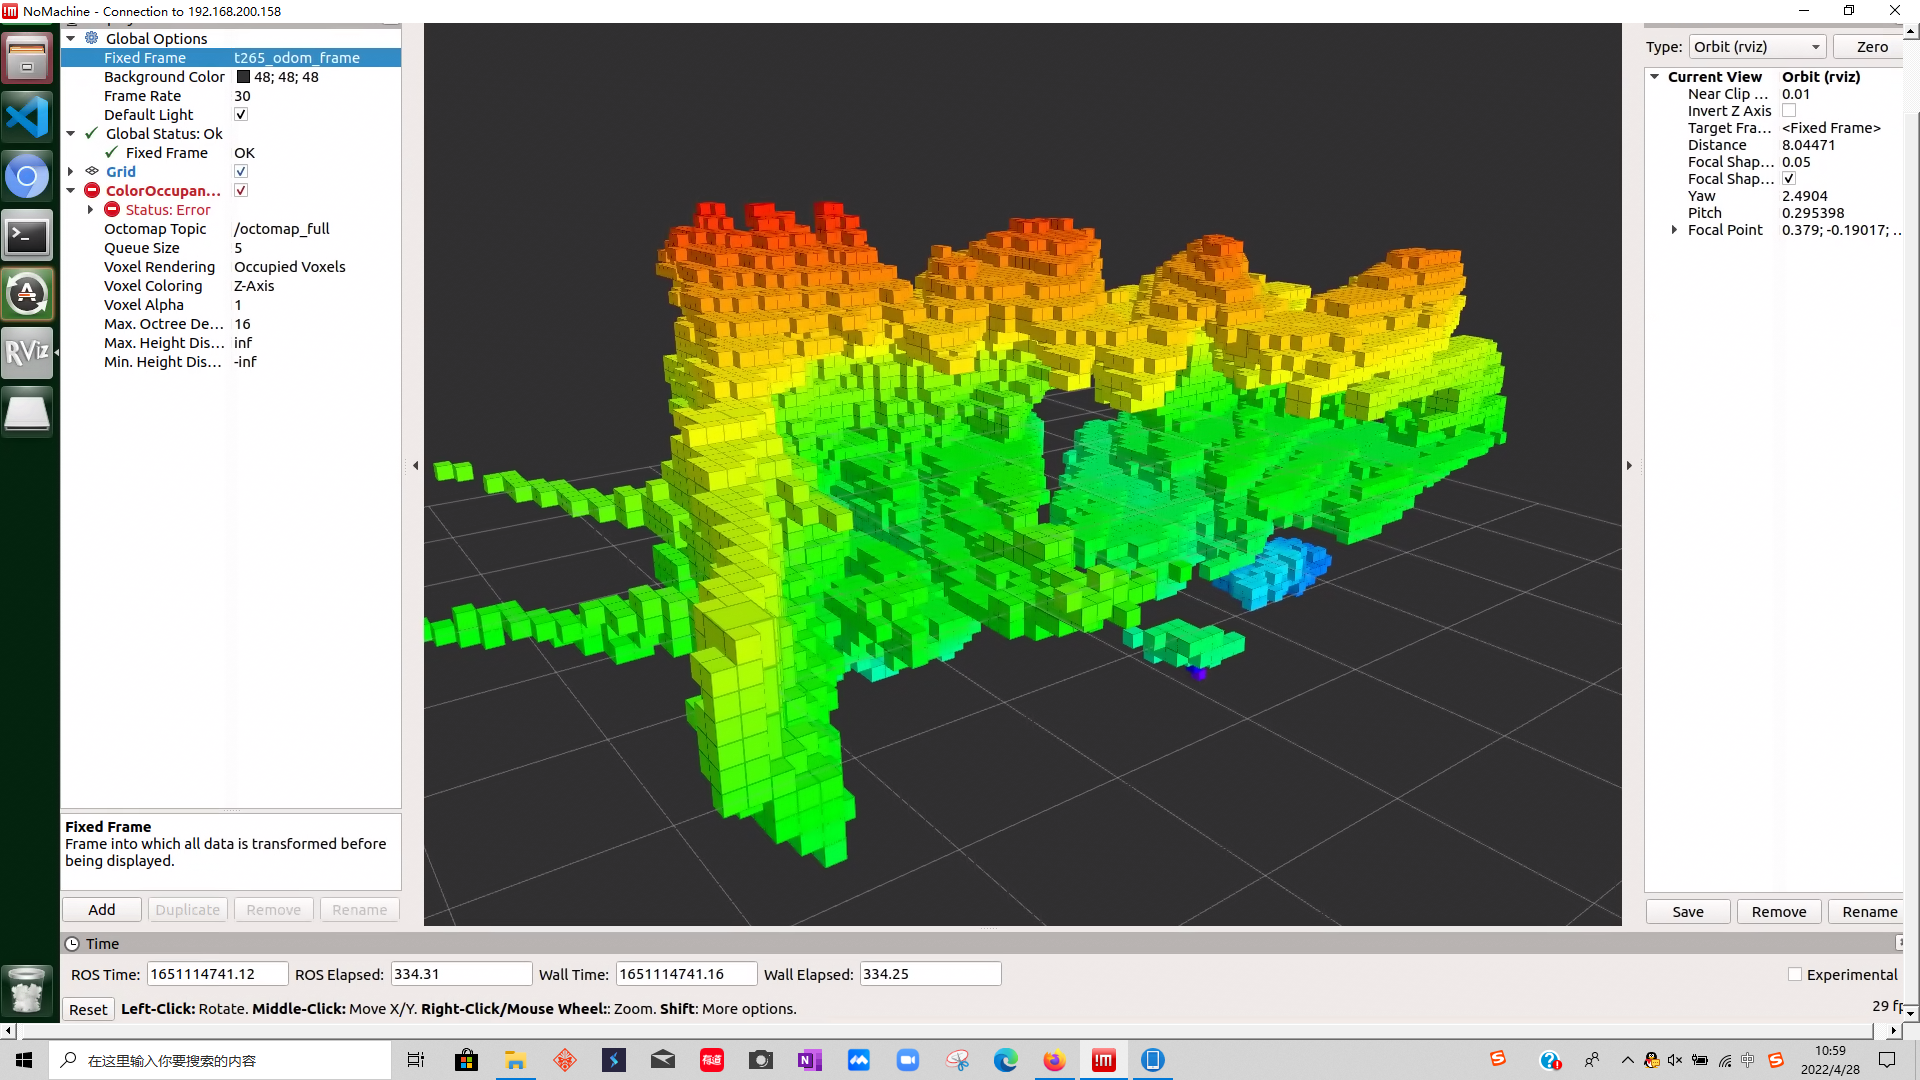Expand the Focal Point property

1674,230
